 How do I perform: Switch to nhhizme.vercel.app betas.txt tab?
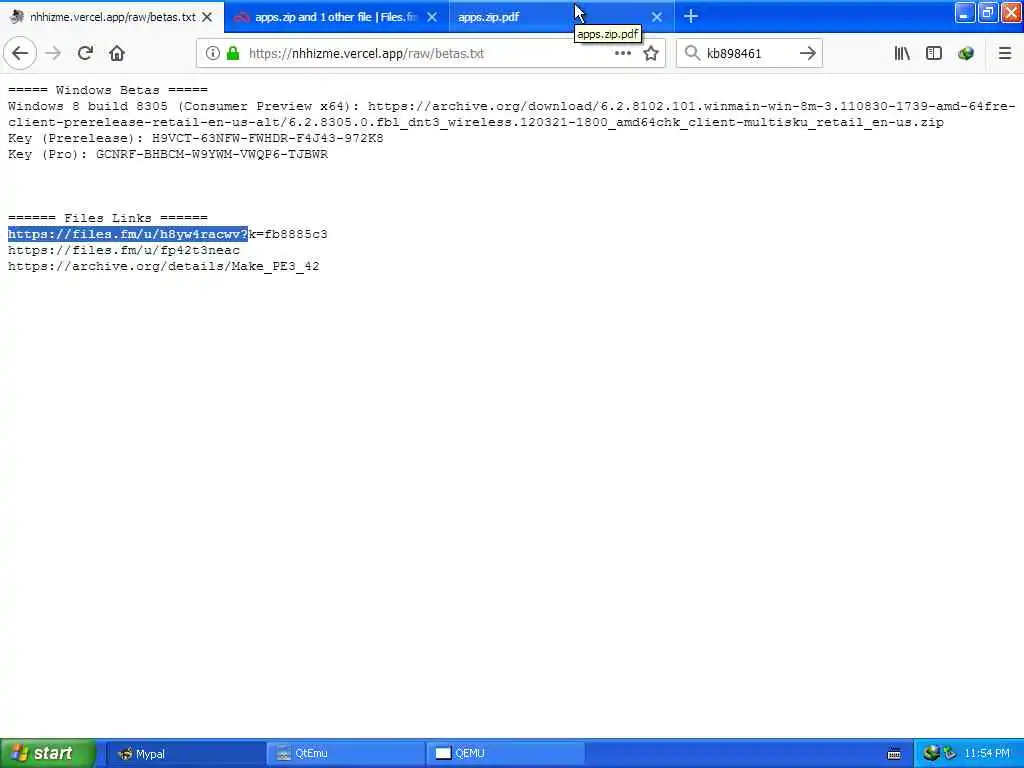[112, 17]
